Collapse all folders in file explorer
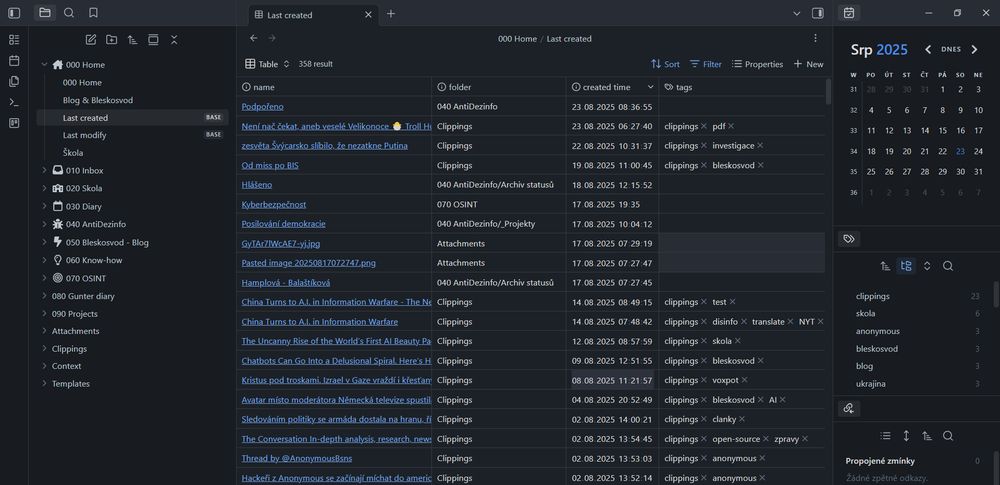1000x485 pixels. (x=174, y=40)
